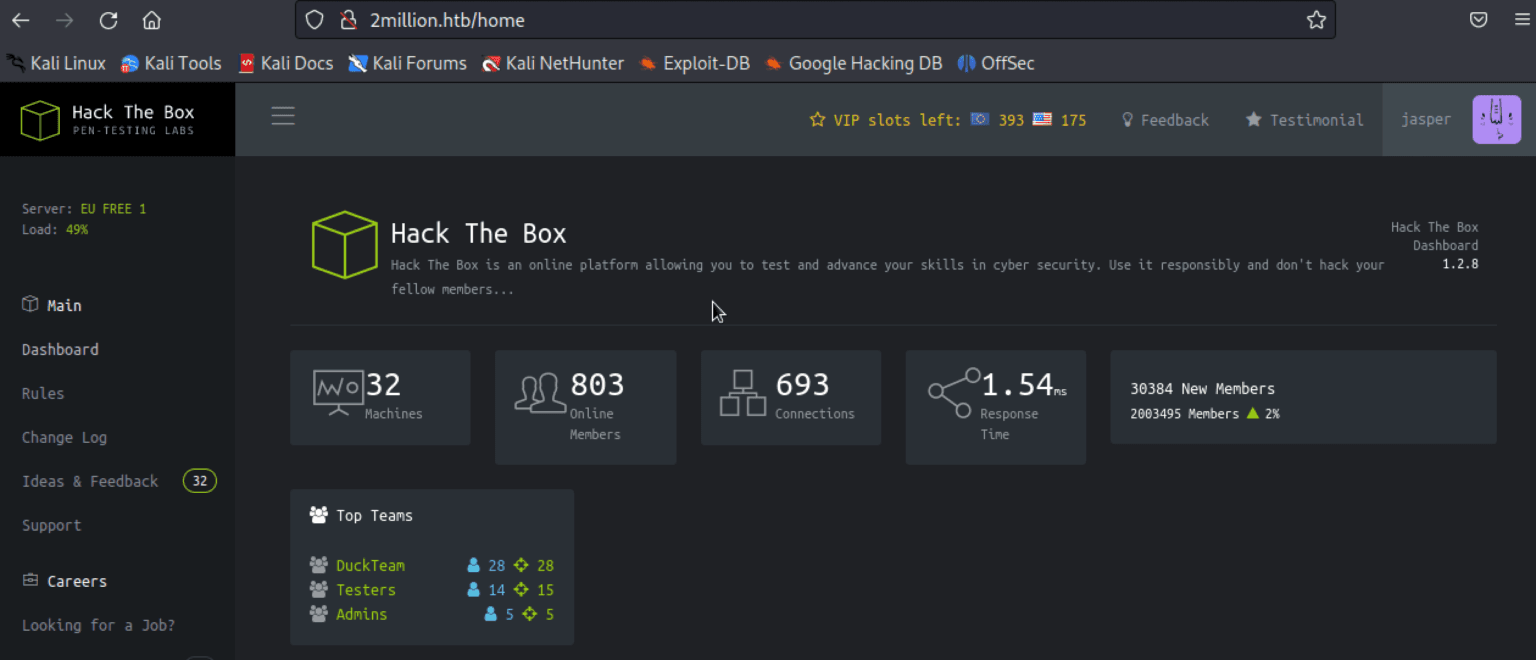Viewport: 1536px width, 660px height.
Task: Click the sidebar hamburger toggle icon
Action: [283, 115]
